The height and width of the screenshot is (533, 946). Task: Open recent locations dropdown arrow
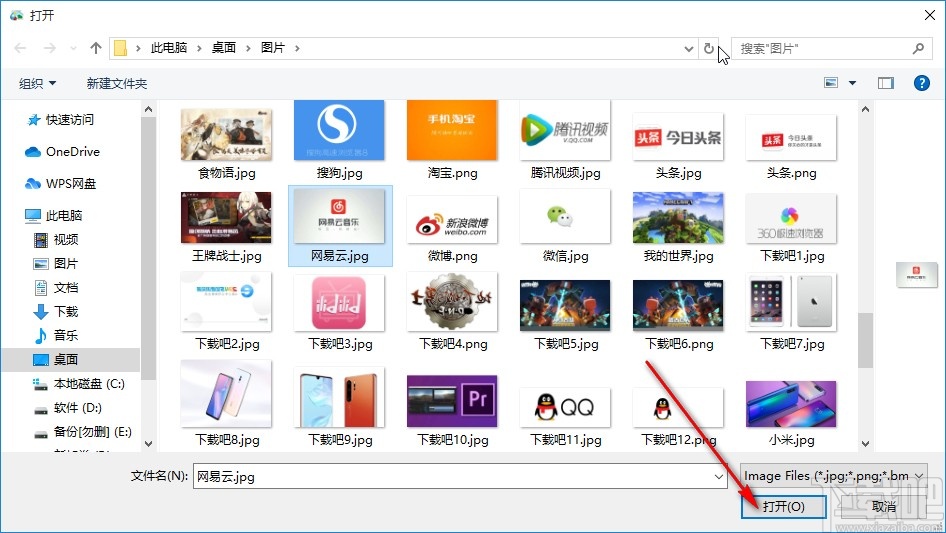[x=73, y=48]
